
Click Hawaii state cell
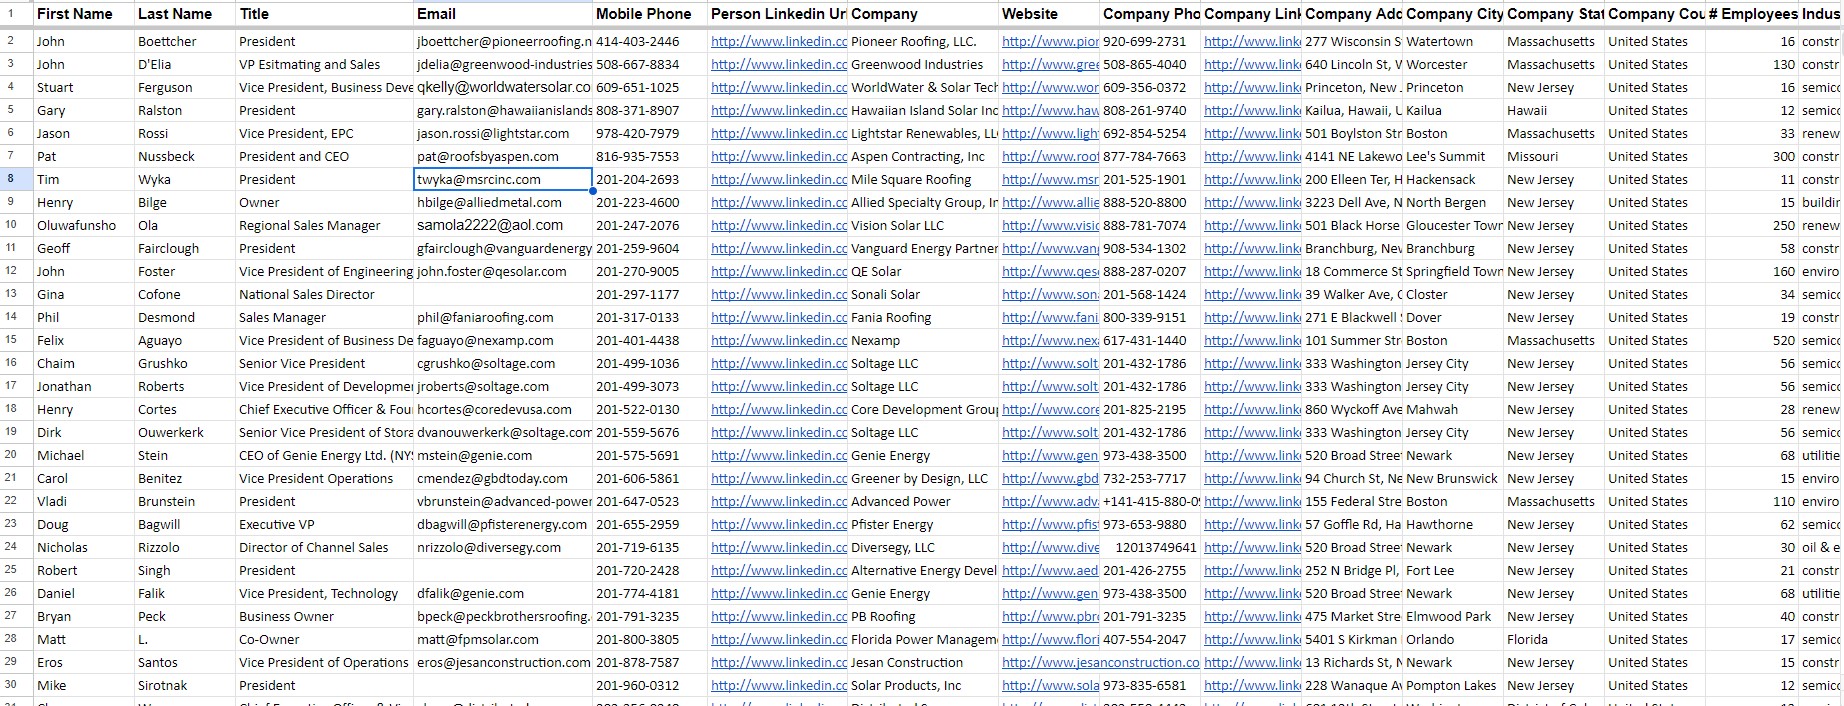pyautogui.click(x=1554, y=110)
